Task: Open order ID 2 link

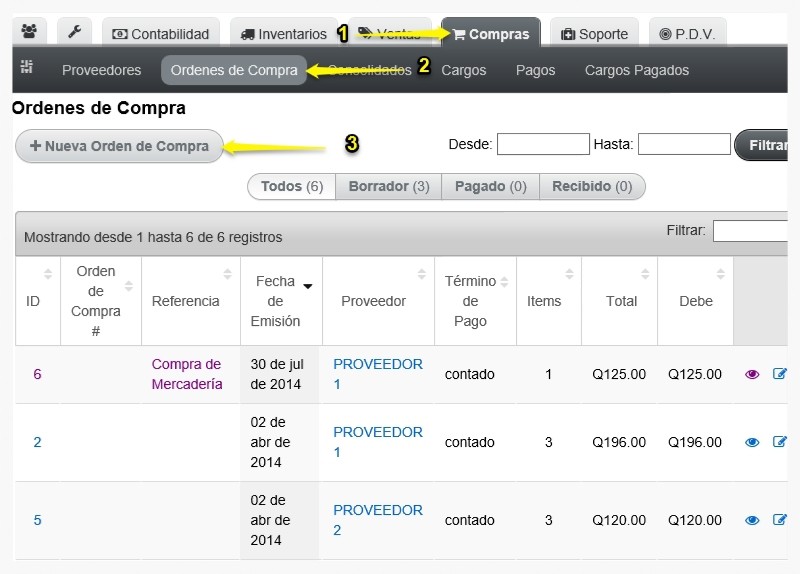Action: point(37,442)
